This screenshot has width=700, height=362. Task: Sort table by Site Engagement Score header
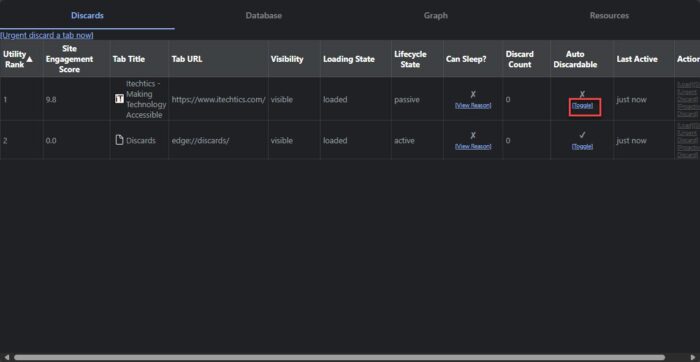[x=69, y=59]
